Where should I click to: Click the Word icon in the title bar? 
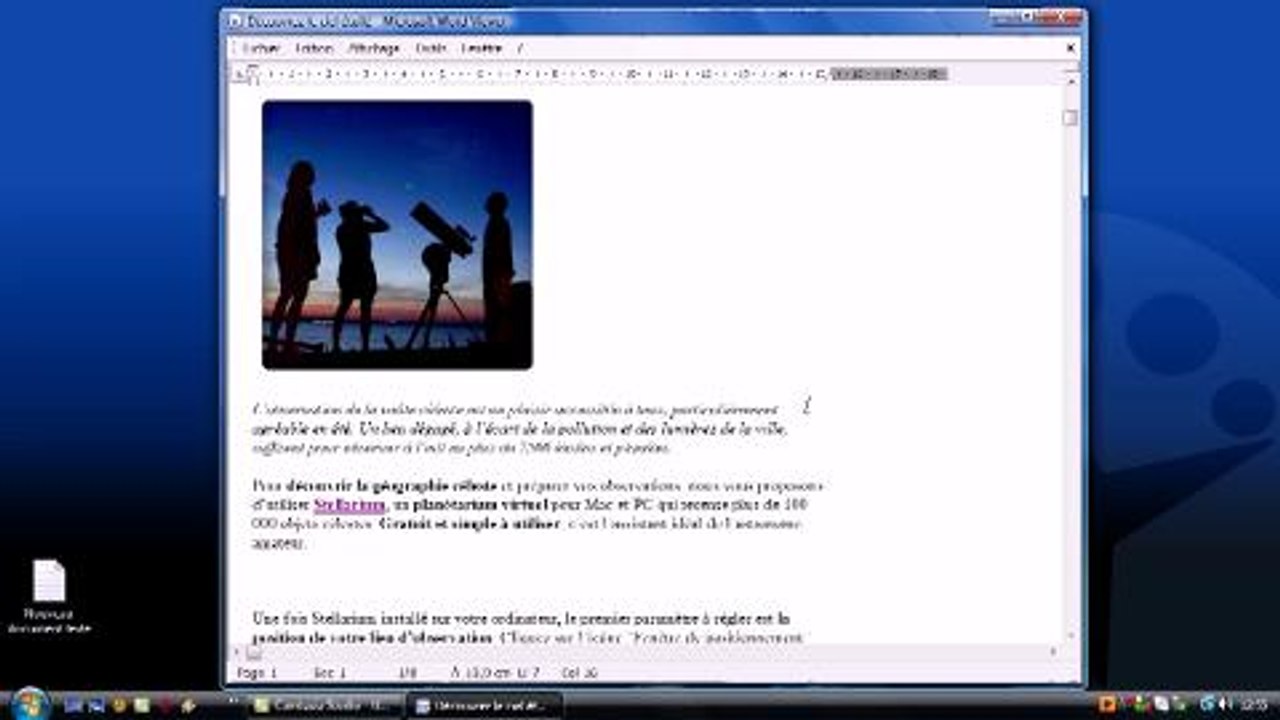(x=235, y=20)
